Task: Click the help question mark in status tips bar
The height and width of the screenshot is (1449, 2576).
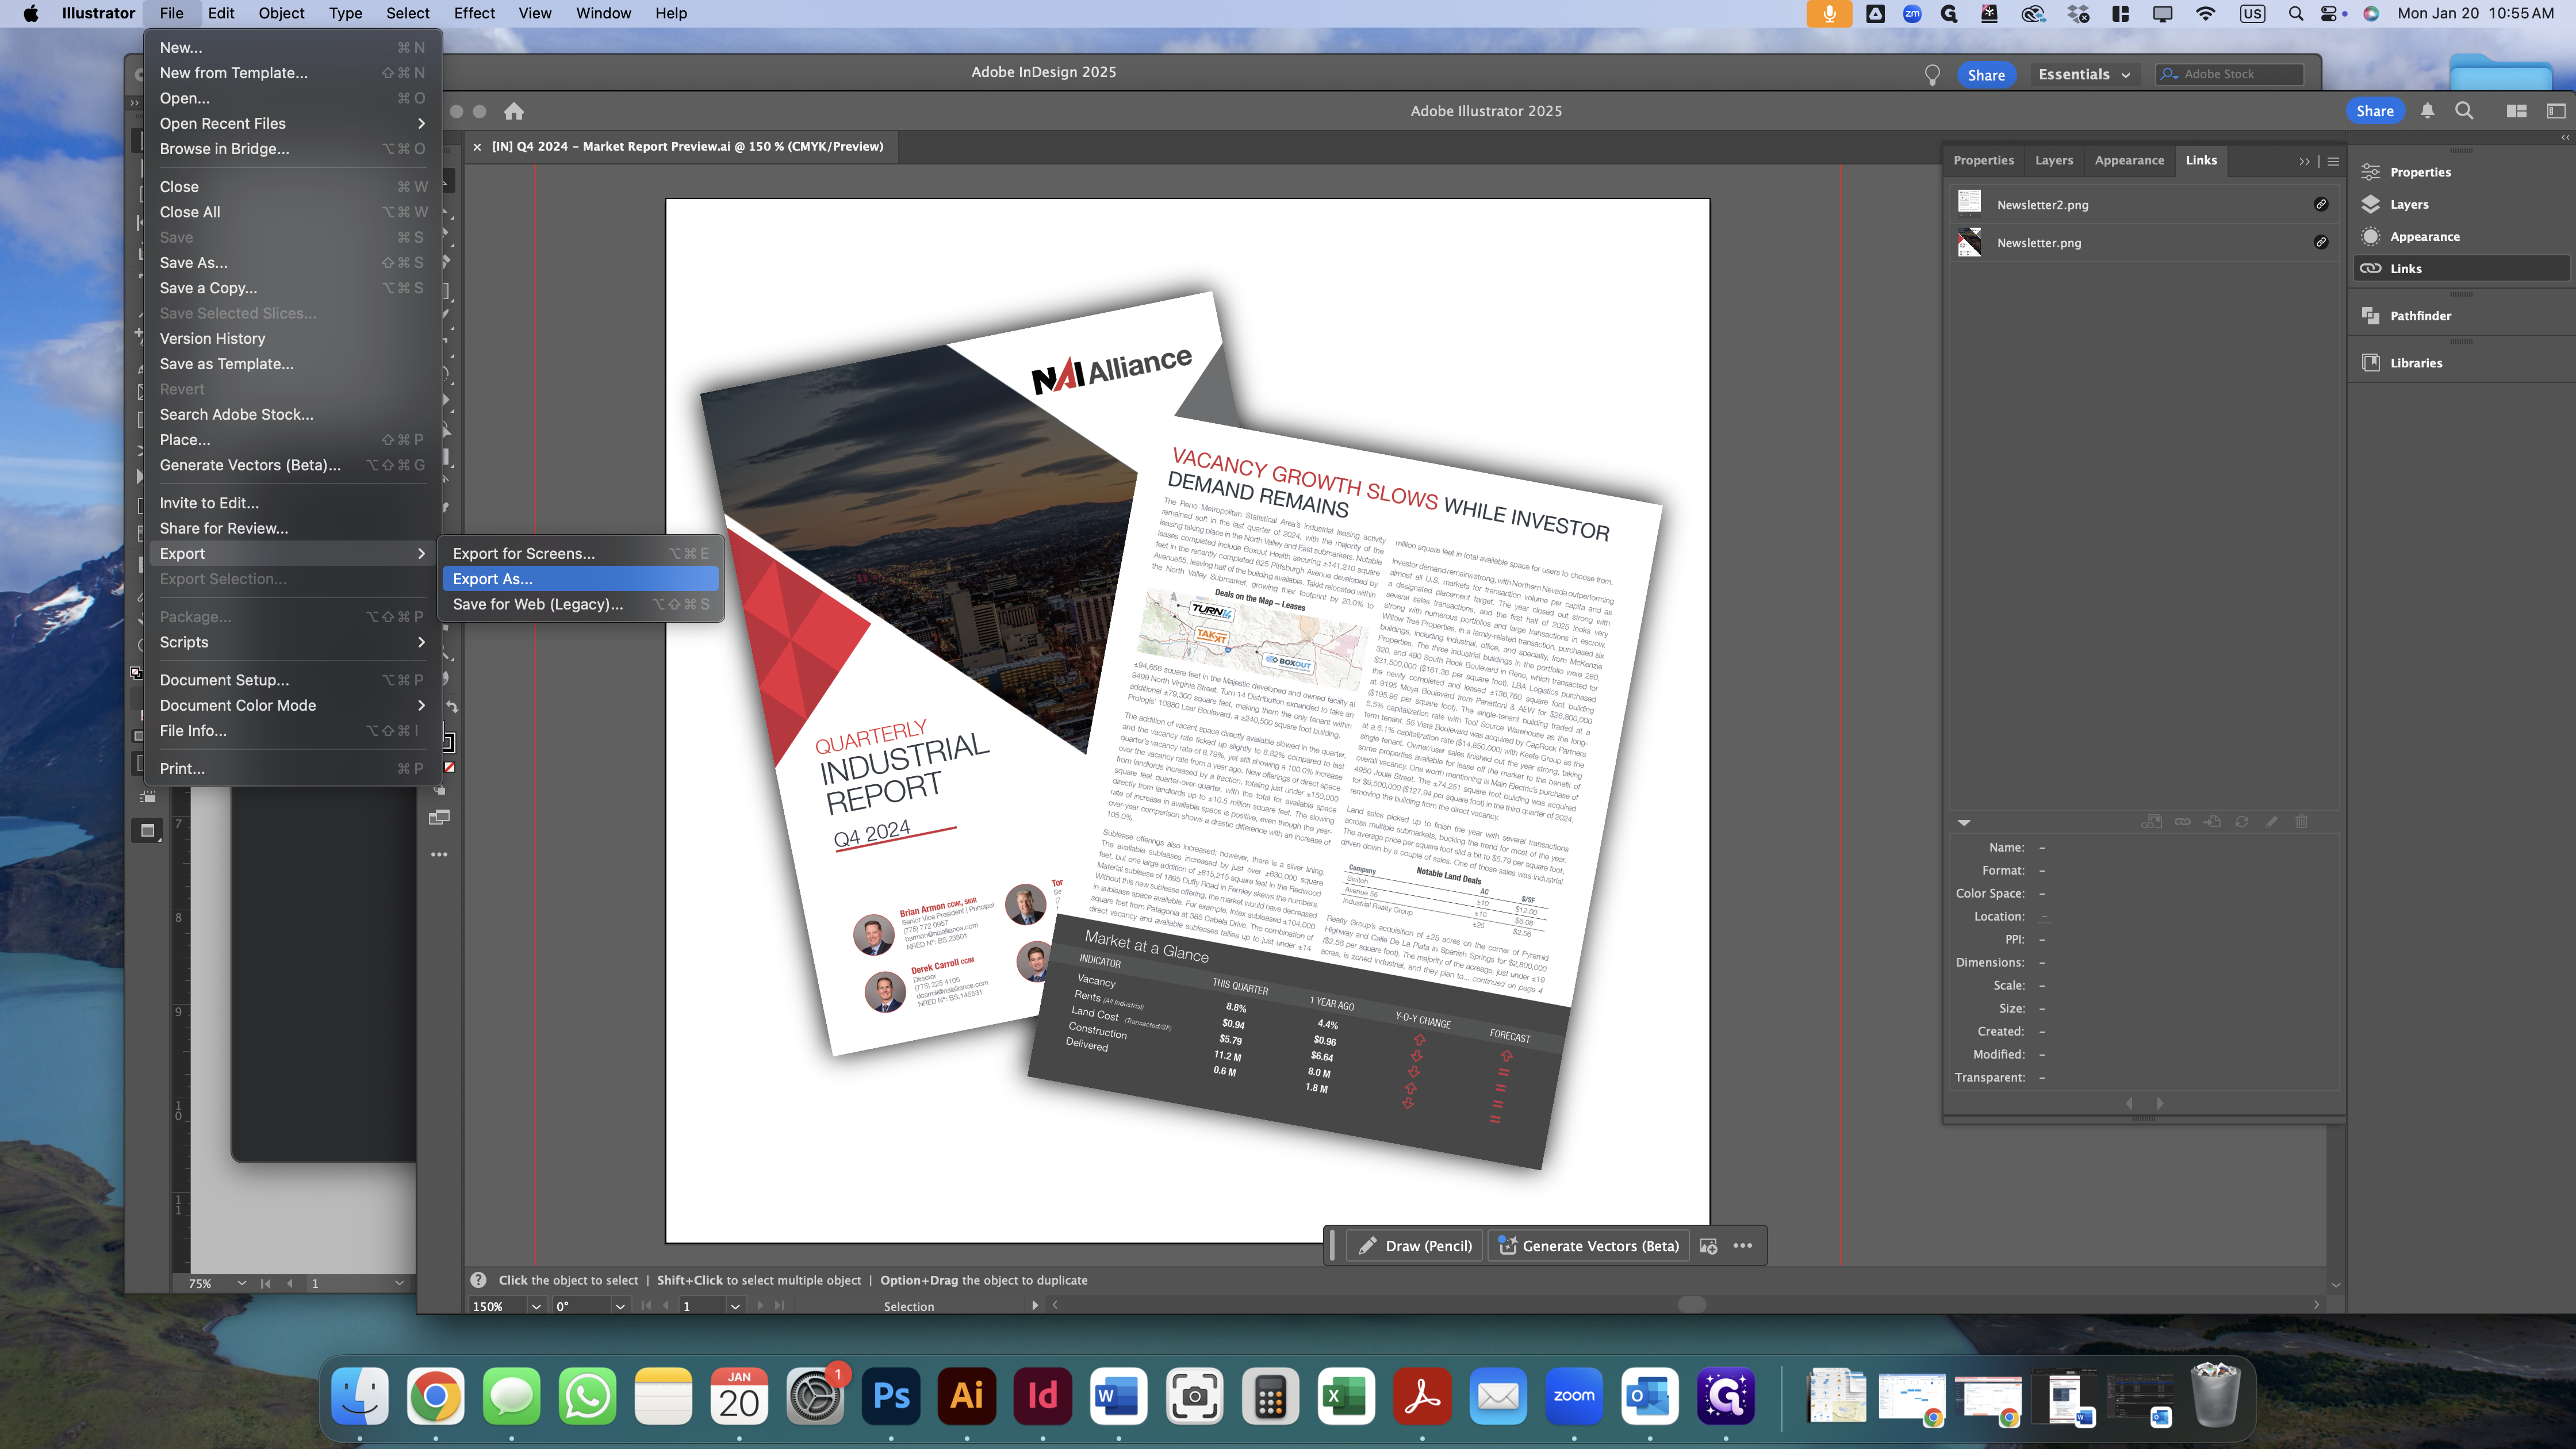Action: pos(479,1280)
